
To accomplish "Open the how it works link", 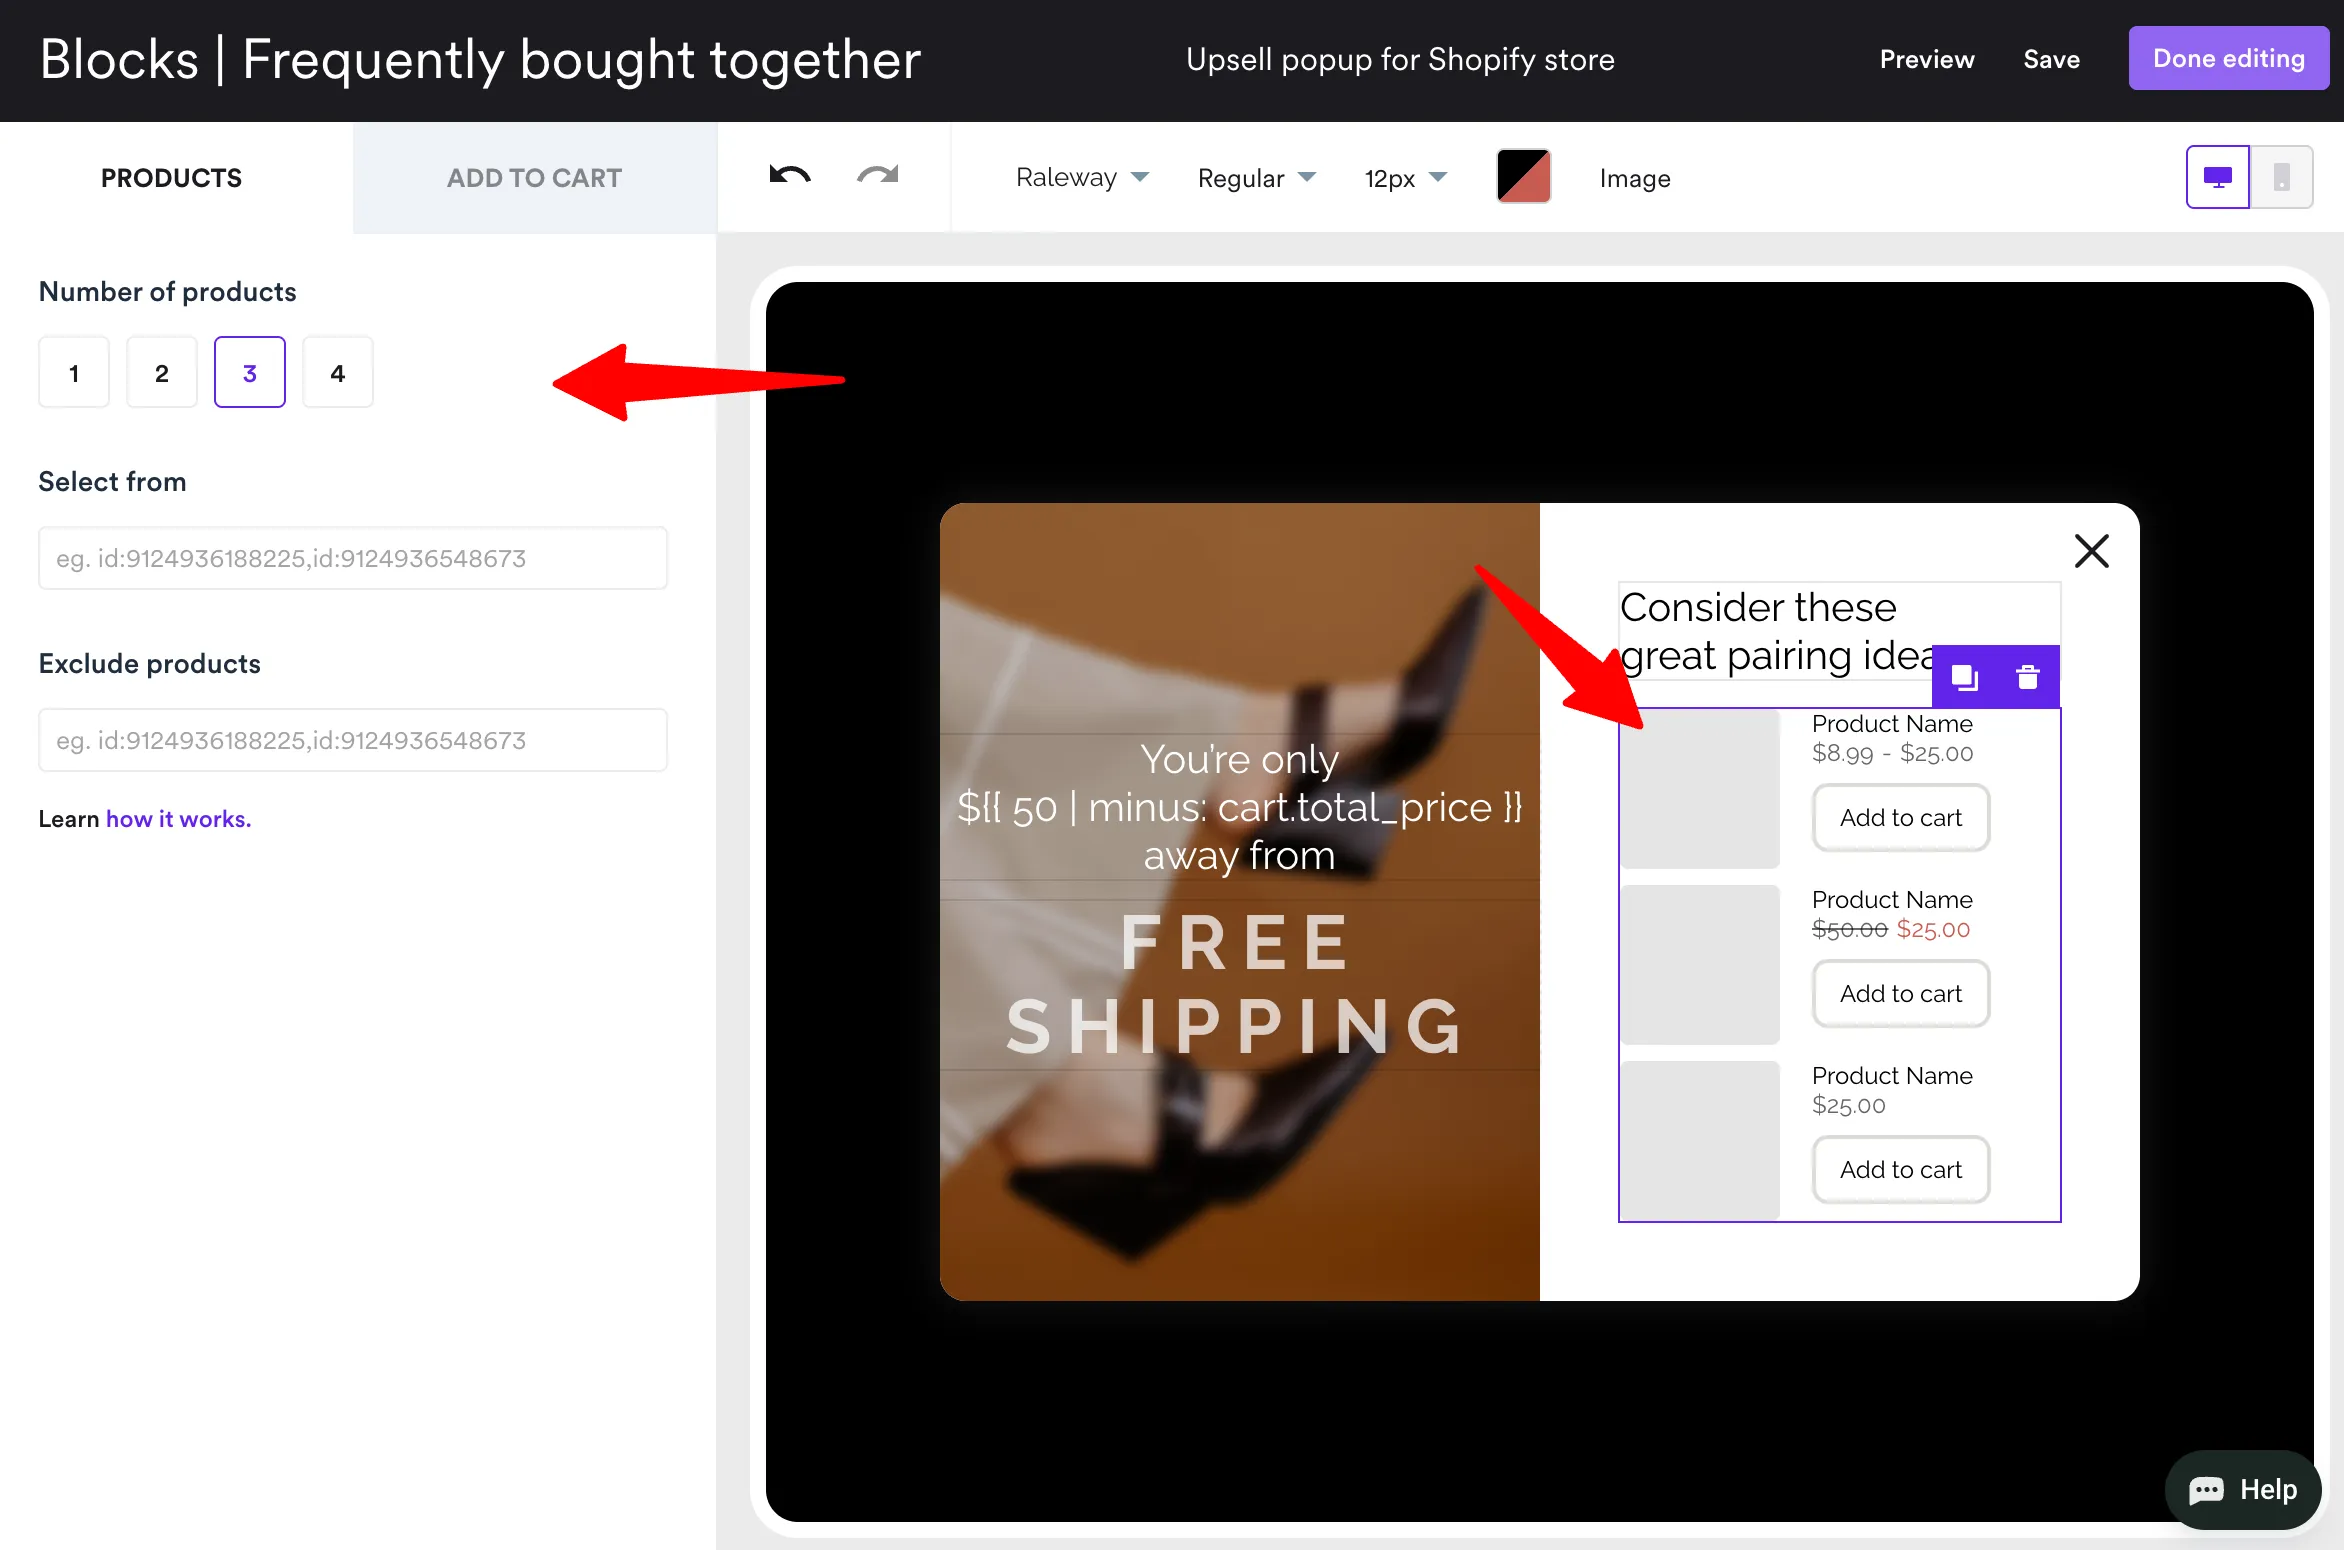I will tap(178, 818).
